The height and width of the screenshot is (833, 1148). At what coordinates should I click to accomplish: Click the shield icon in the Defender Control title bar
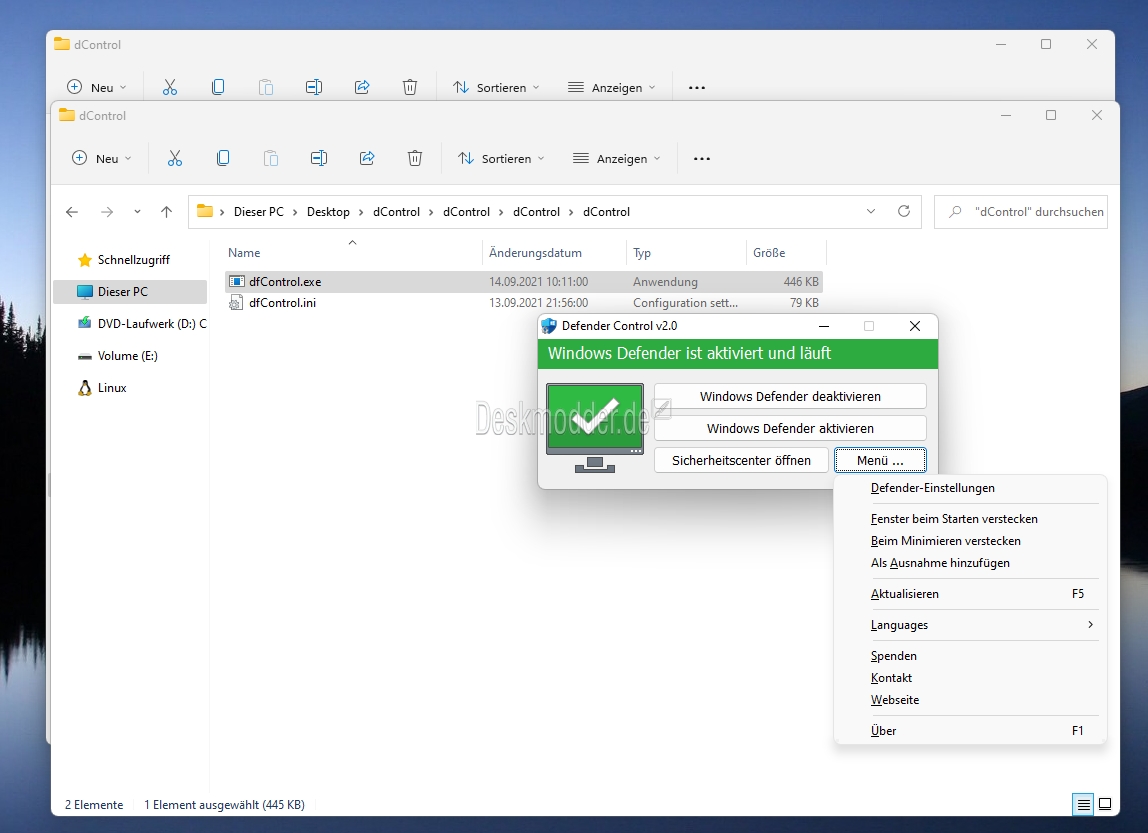(x=548, y=326)
